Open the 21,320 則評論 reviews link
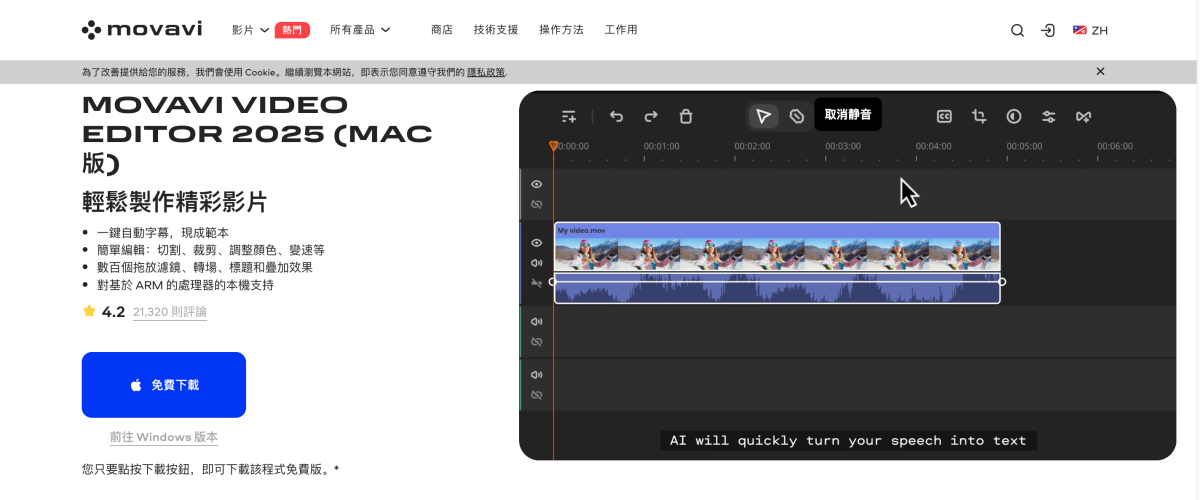The image size is (1200, 500). coord(170,312)
